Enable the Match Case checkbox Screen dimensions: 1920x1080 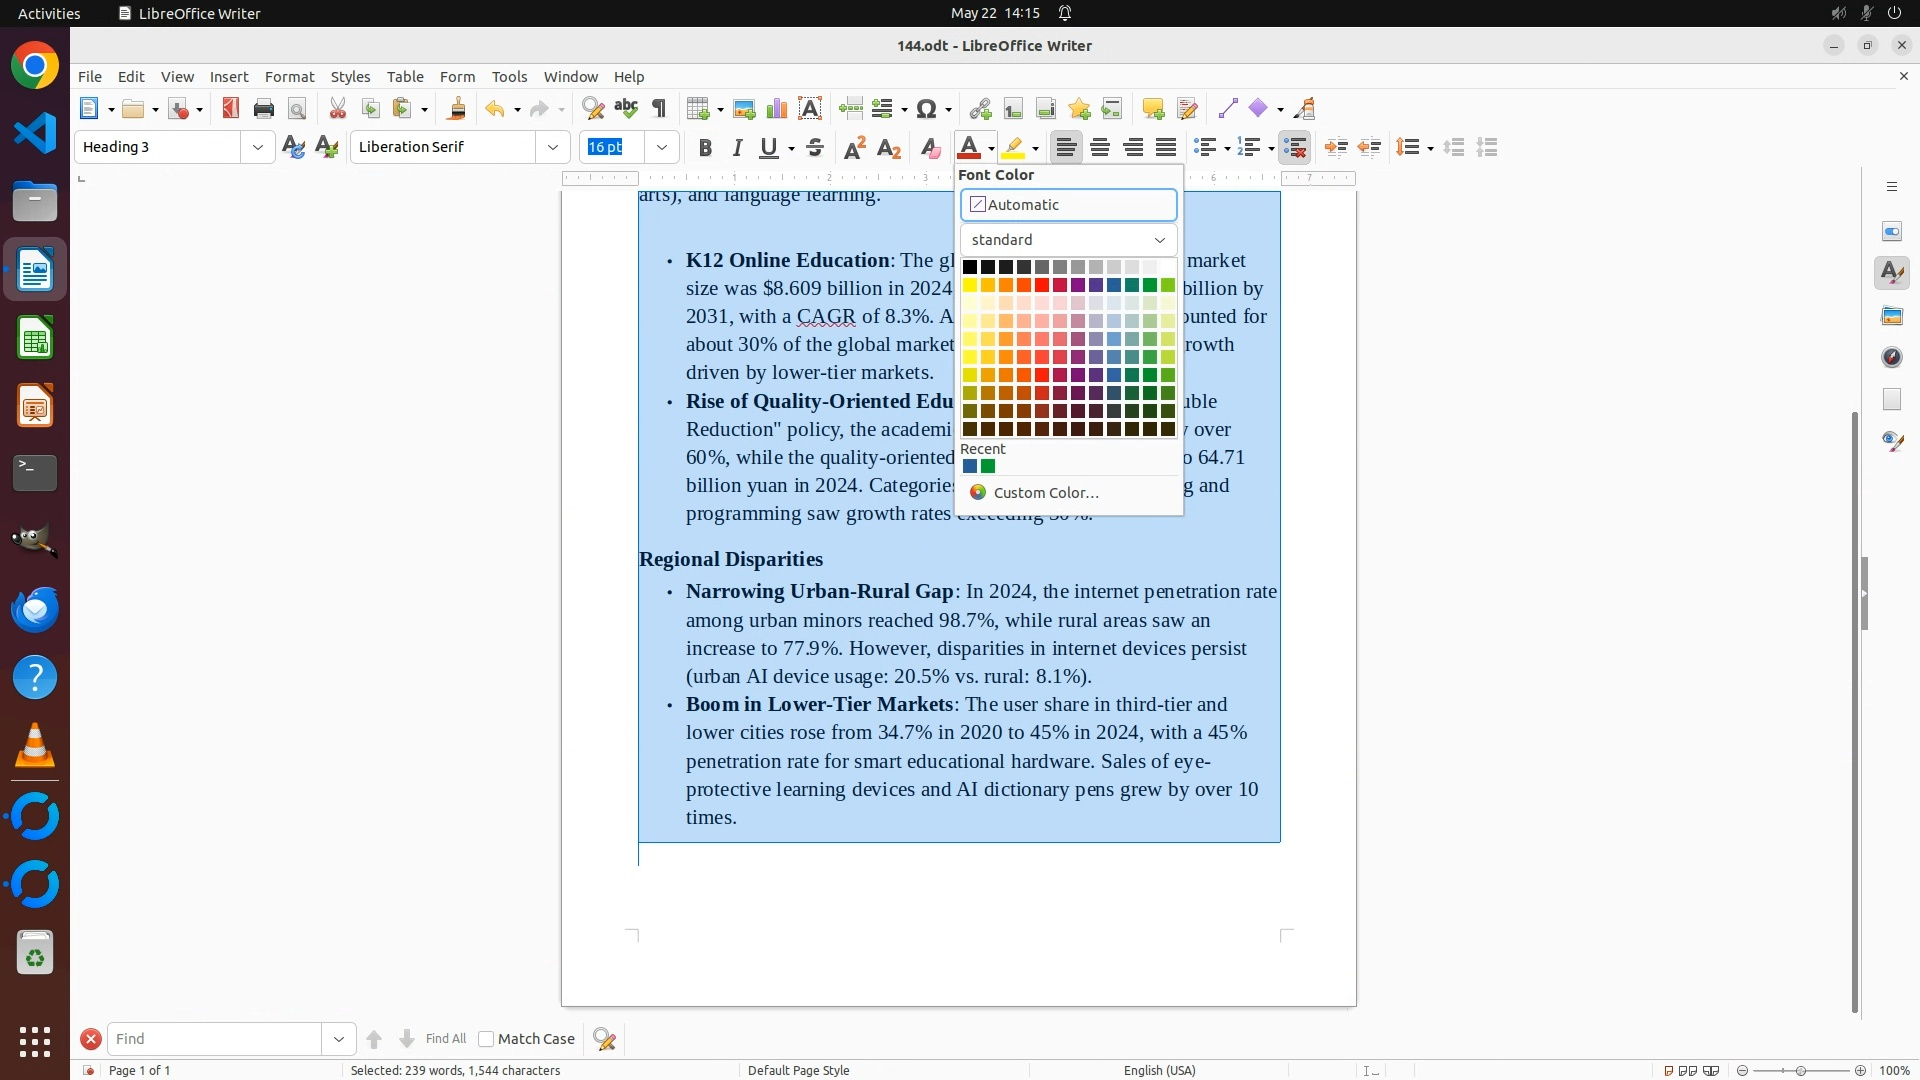pos(486,1039)
